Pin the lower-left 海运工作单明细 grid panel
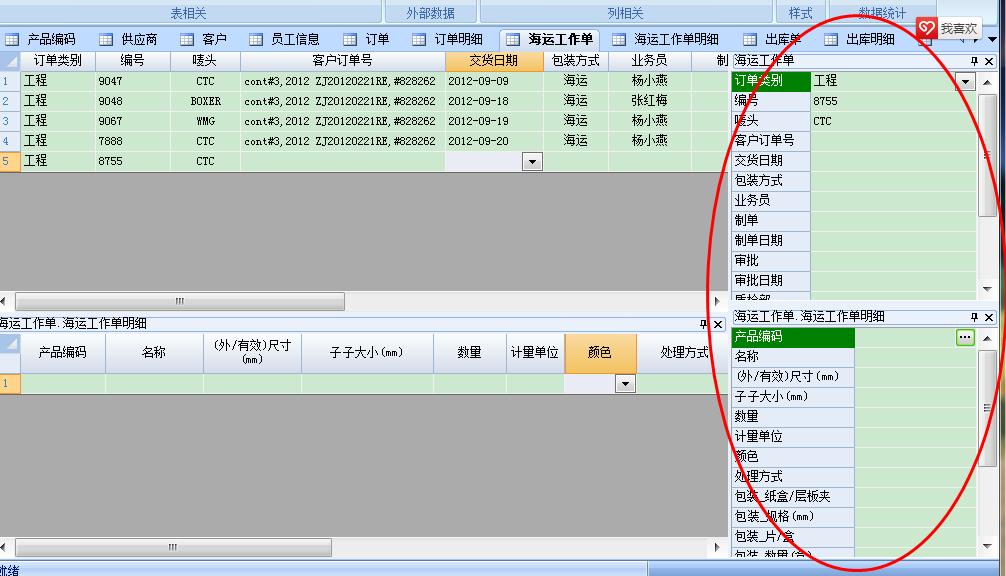 702,324
